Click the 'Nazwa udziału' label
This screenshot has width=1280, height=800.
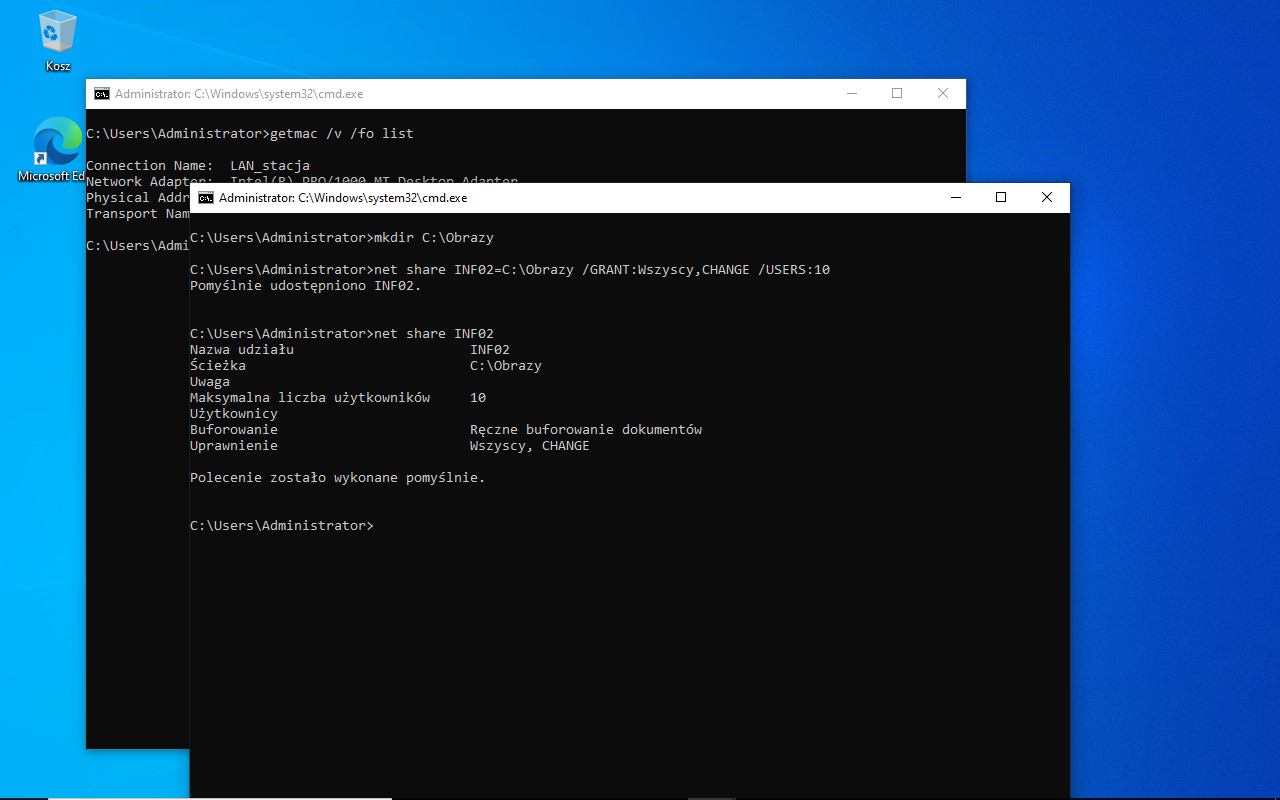coord(242,350)
